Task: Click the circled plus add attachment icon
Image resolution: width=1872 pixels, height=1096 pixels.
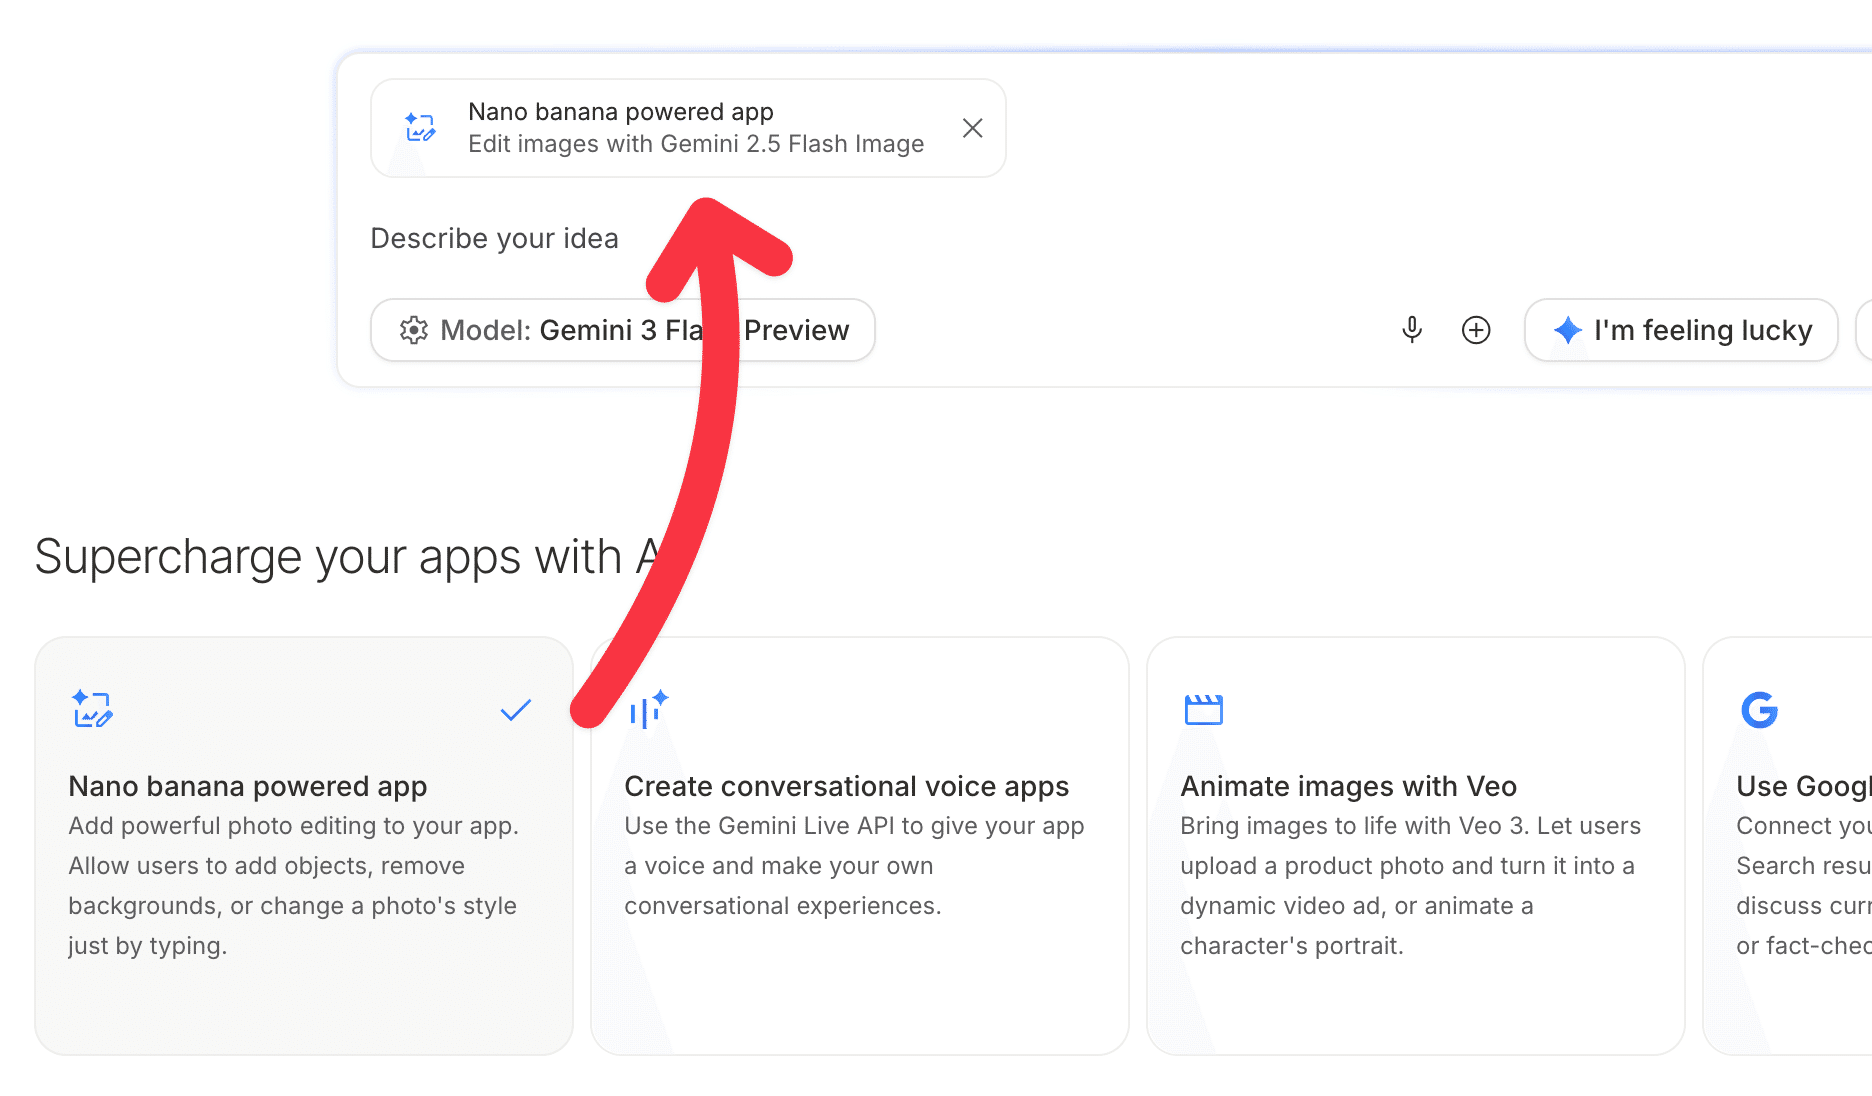Action: (1476, 330)
